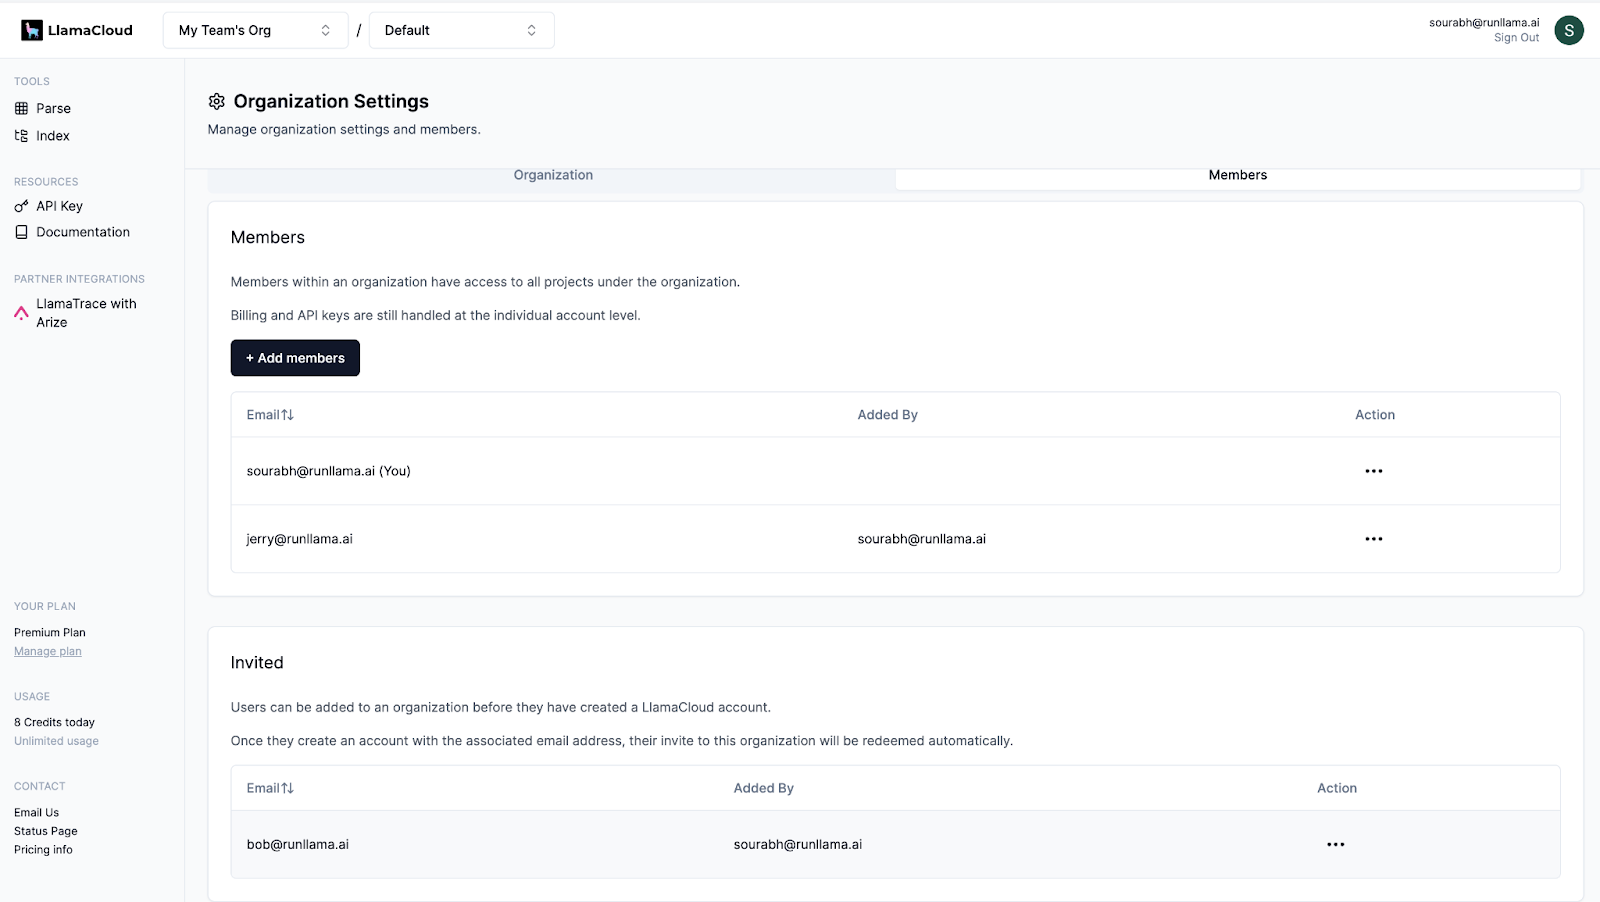Image resolution: width=1600 pixels, height=902 pixels.
Task: Click the Documentation book icon
Action: (x=21, y=232)
